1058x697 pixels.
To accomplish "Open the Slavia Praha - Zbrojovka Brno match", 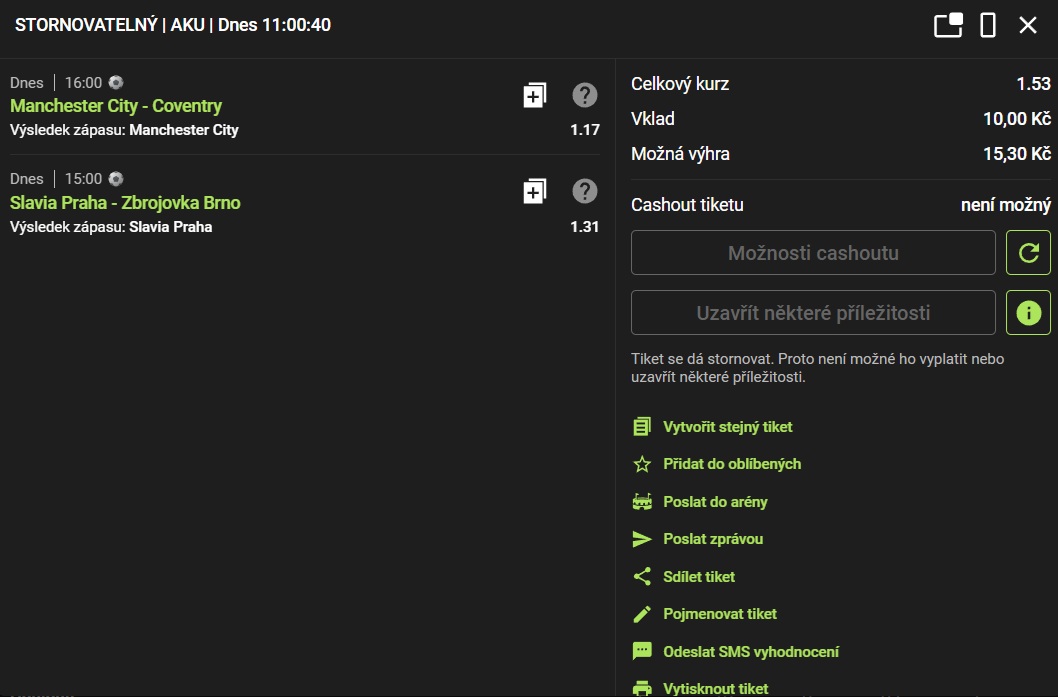I will 125,202.
